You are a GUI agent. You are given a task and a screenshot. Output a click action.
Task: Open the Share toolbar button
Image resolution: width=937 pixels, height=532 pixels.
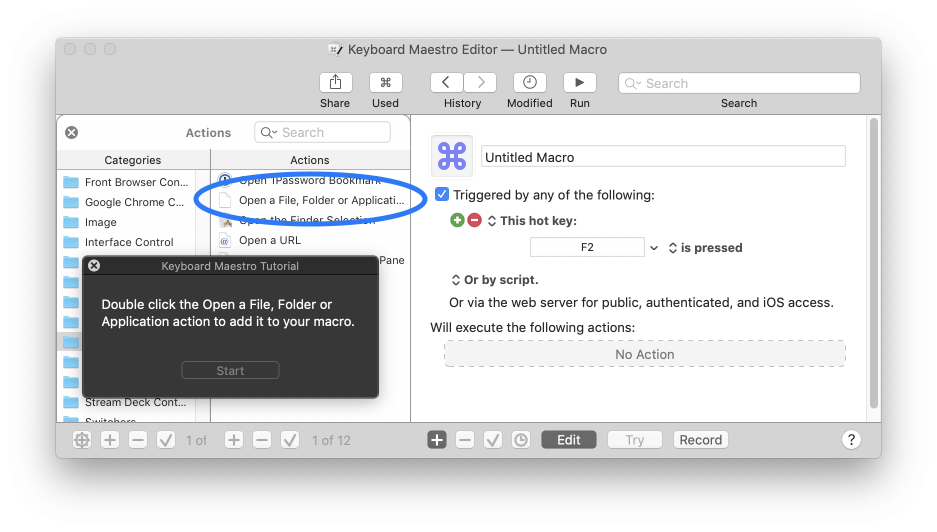335,82
